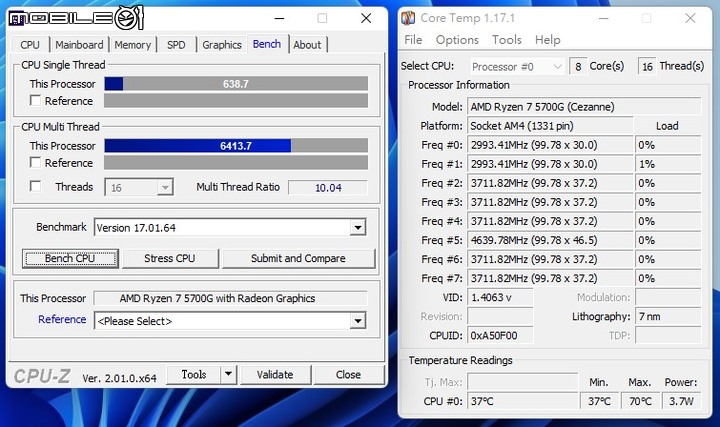This screenshot has width=720, height=427.
Task: Click the Lithography value 7 nm
Action: [668, 316]
